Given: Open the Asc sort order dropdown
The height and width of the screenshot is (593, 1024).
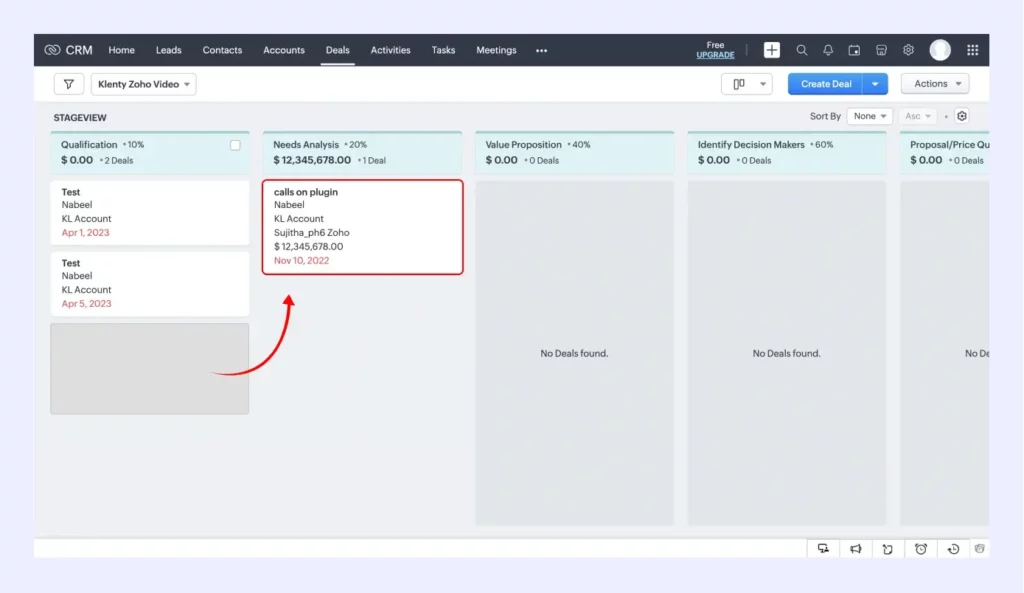Looking at the screenshot, I should (x=918, y=116).
